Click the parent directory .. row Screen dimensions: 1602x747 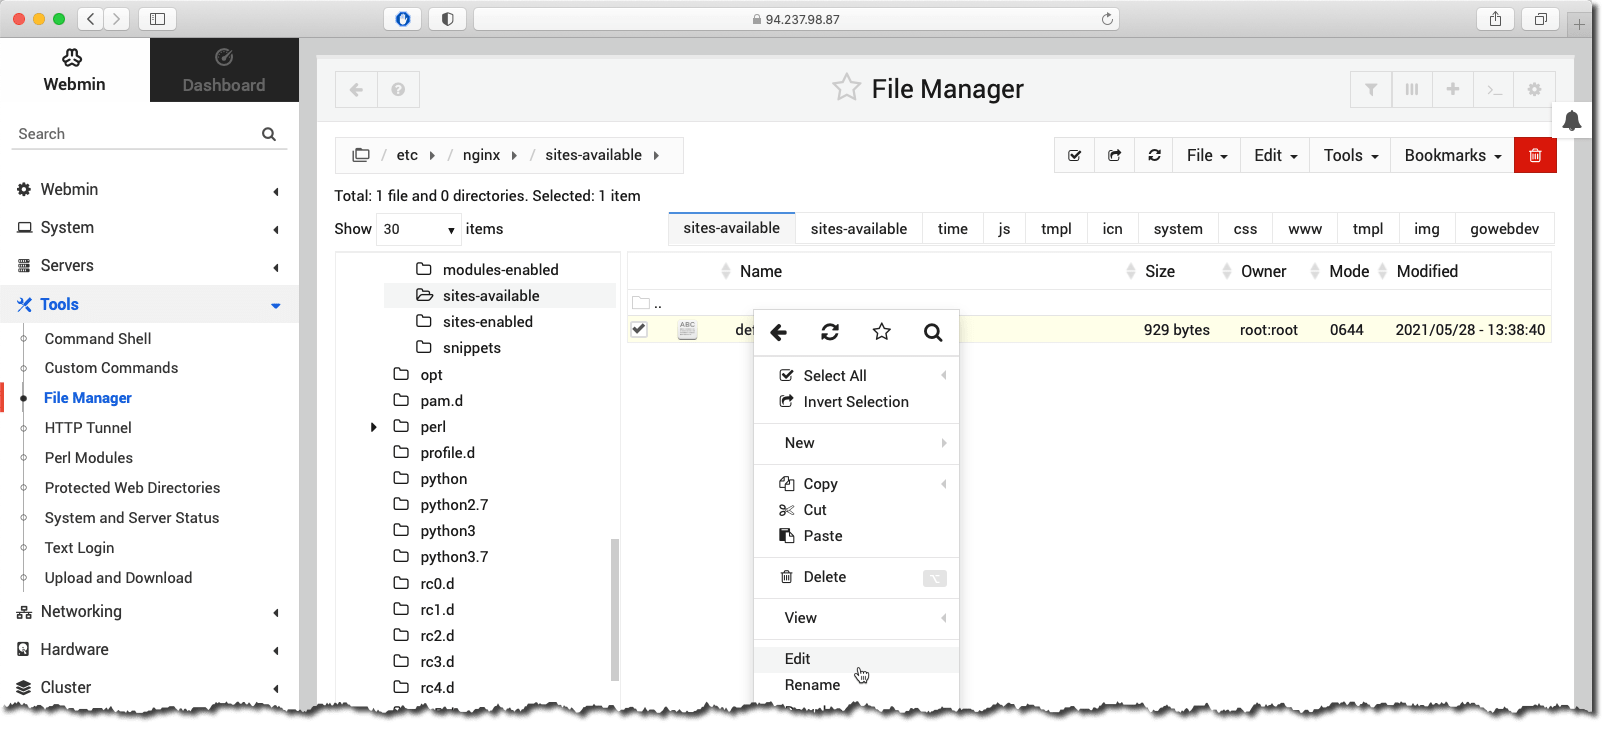point(1089,303)
